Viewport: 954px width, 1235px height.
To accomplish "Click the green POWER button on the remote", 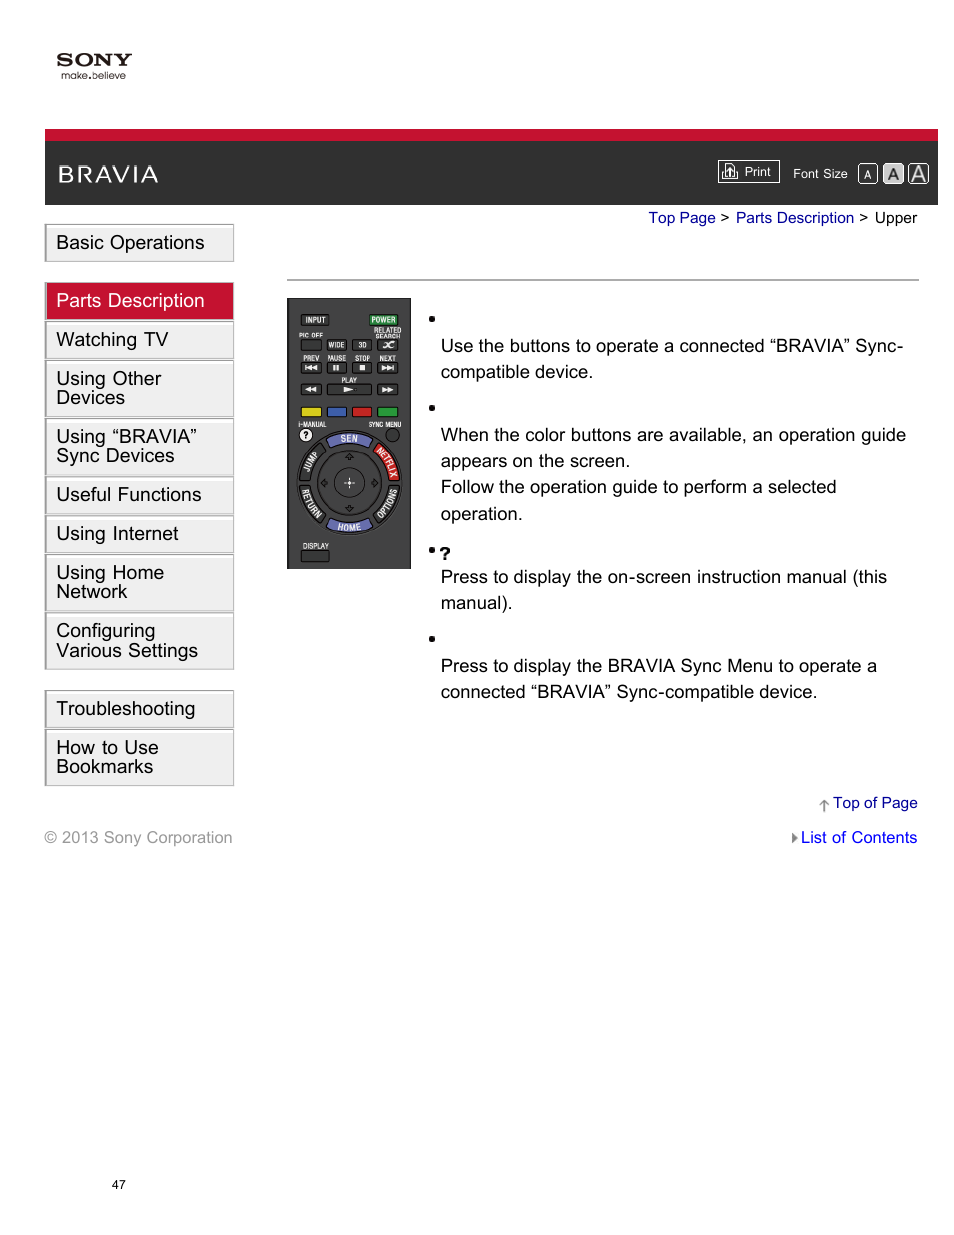I will pos(383,320).
